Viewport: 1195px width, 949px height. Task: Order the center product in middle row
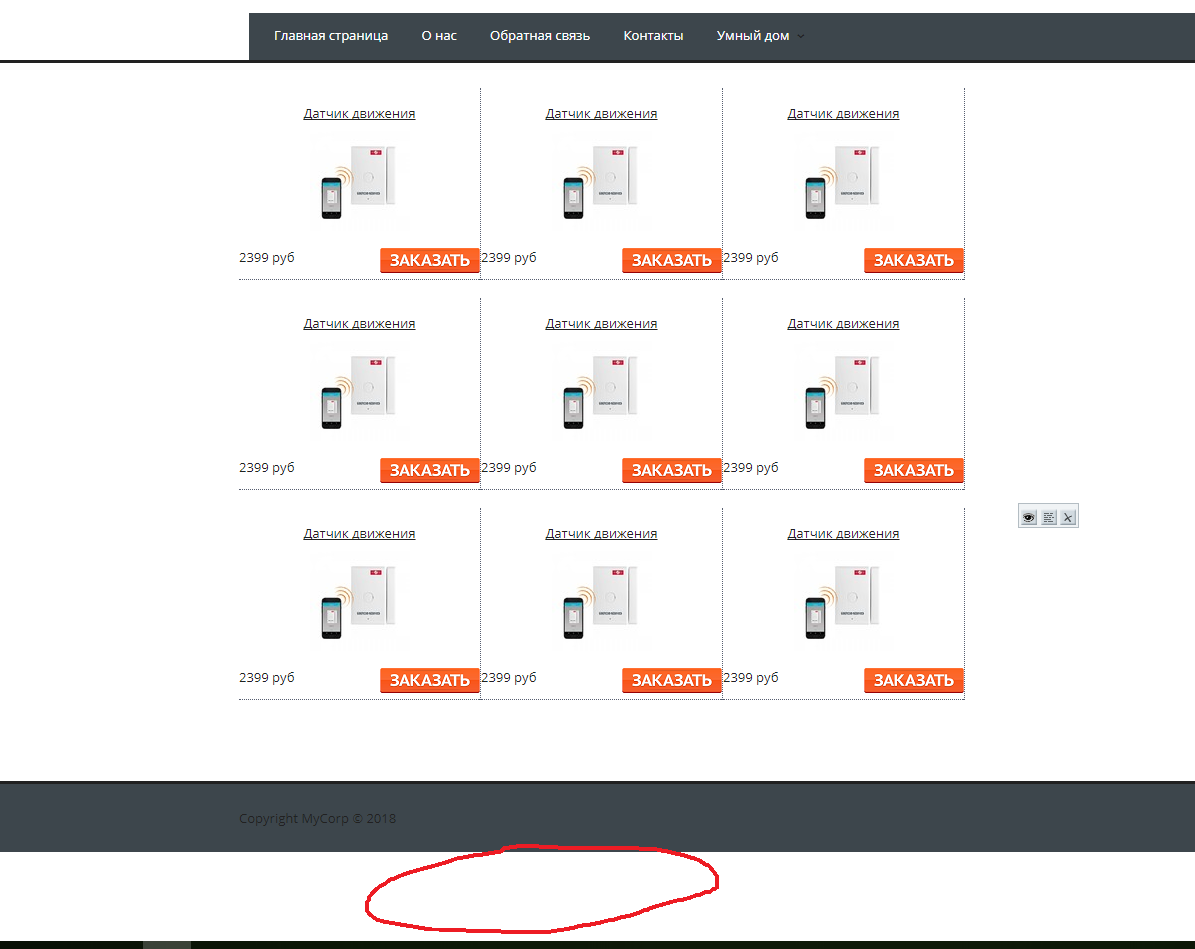(671, 470)
